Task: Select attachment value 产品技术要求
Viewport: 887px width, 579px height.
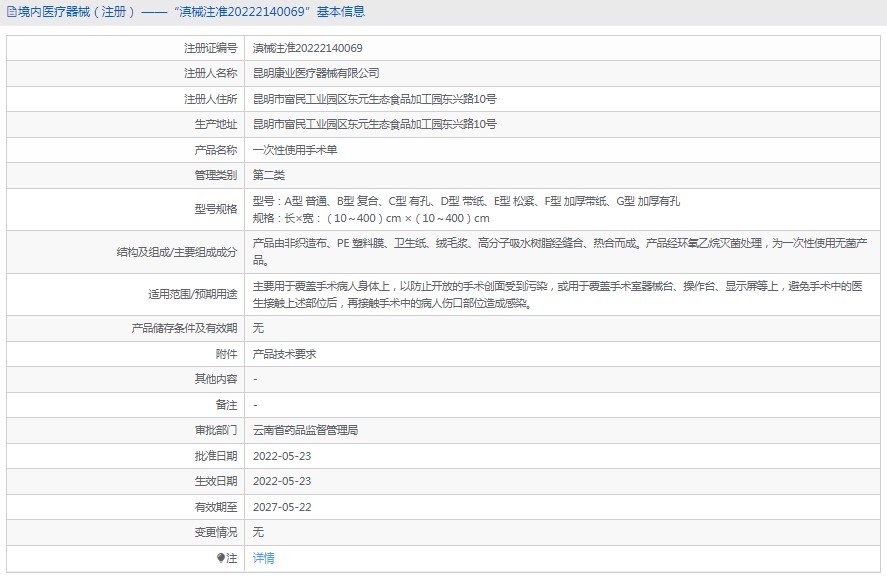Action: pyautogui.click(x=285, y=354)
